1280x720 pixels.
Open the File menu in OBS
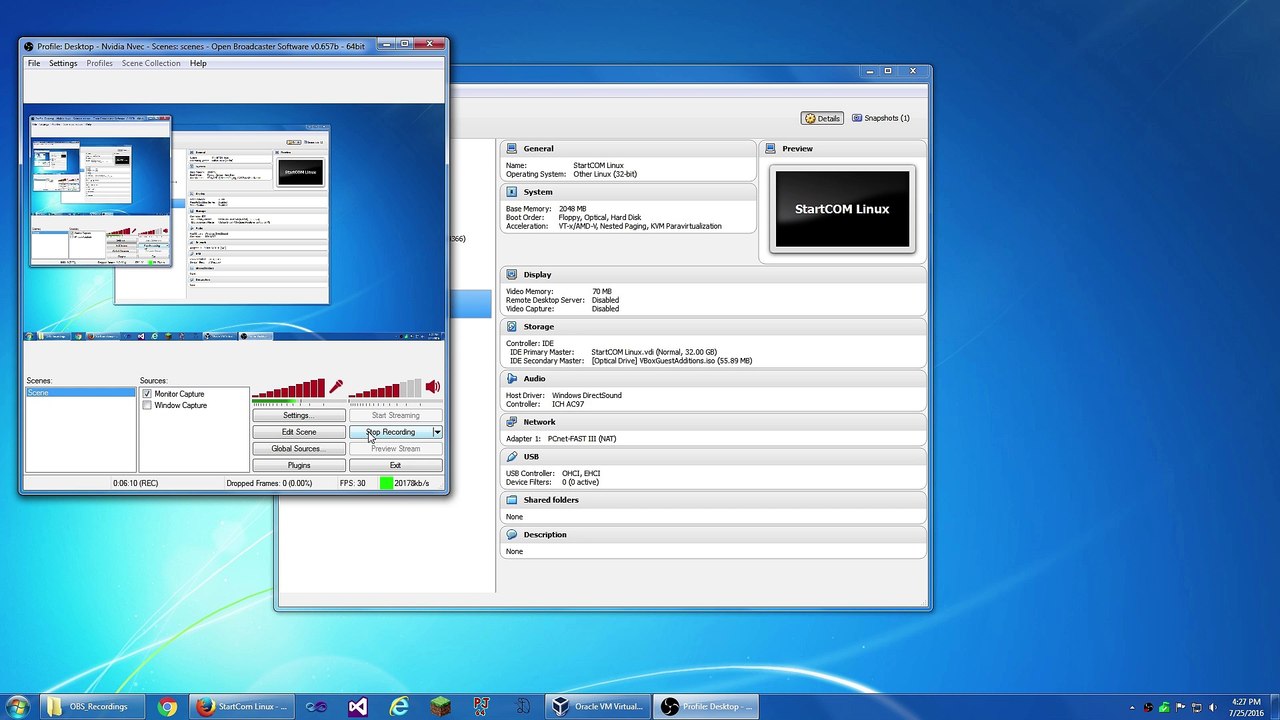pos(34,63)
